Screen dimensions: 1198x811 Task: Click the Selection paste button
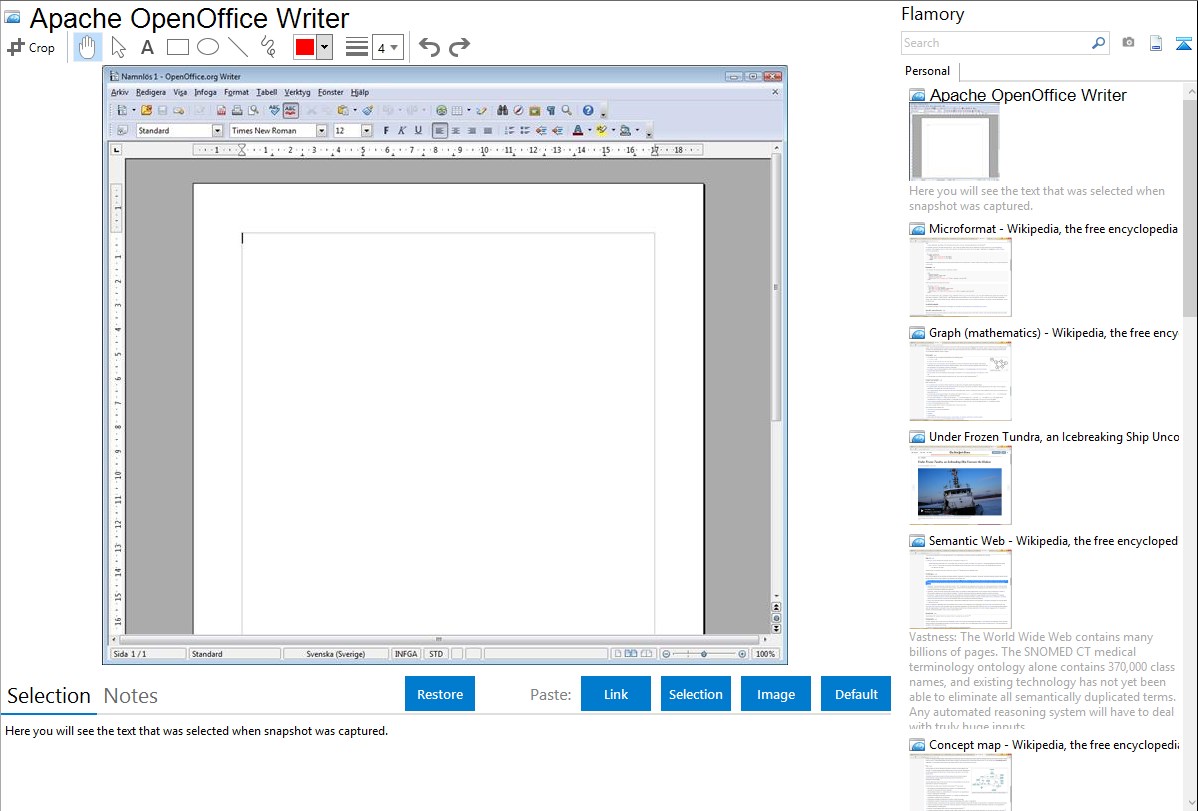pos(695,694)
